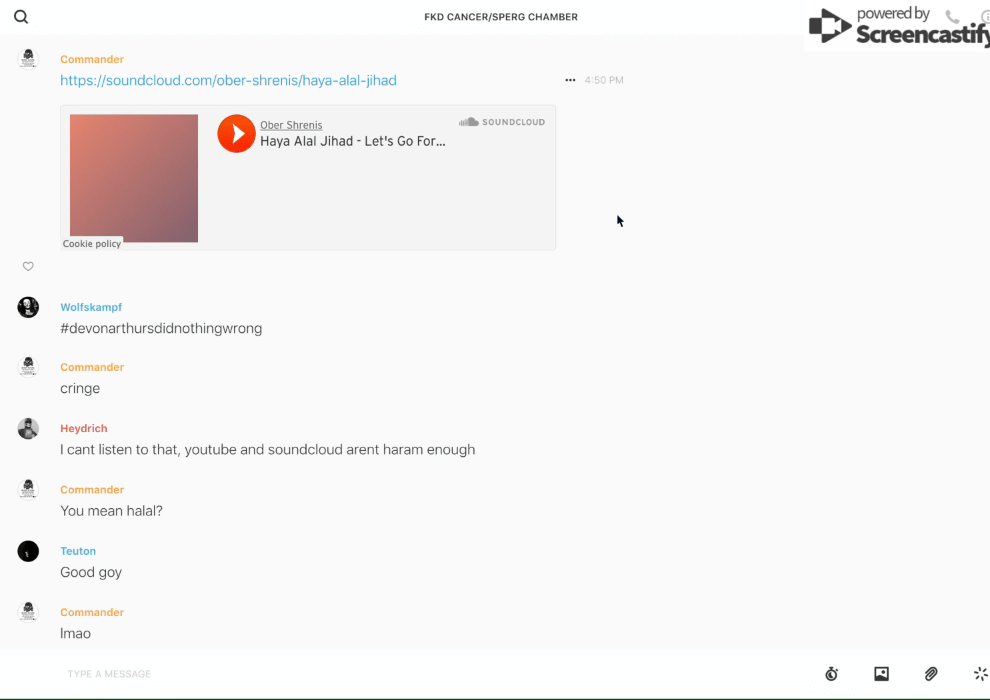Like the SoundCloud message with heart icon

[28, 266]
